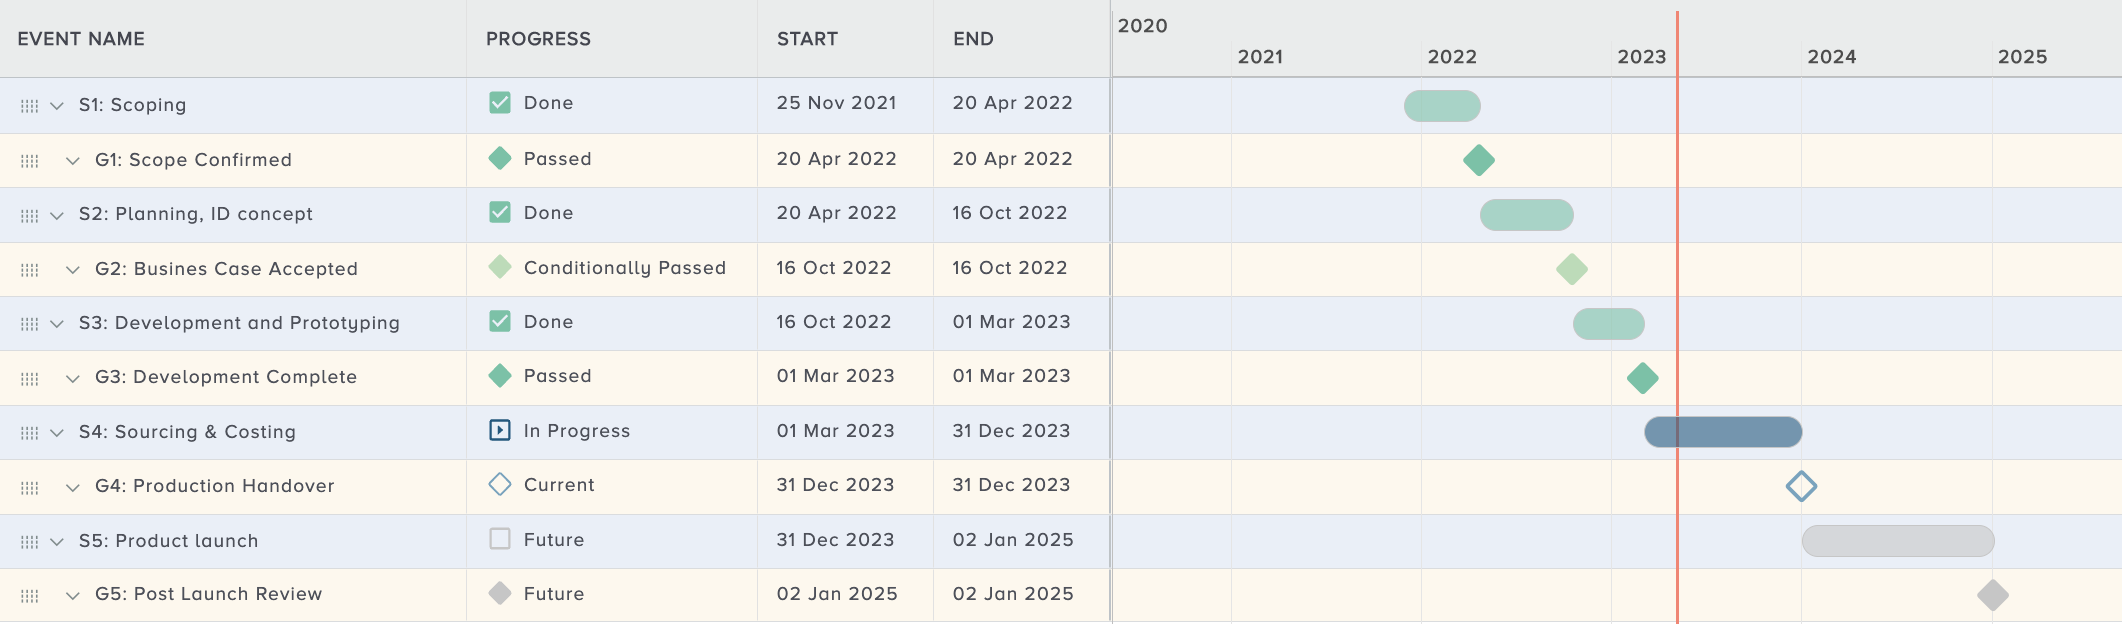The width and height of the screenshot is (2122, 624).
Task: Click the PROGRESS column header
Action: [537, 39]
